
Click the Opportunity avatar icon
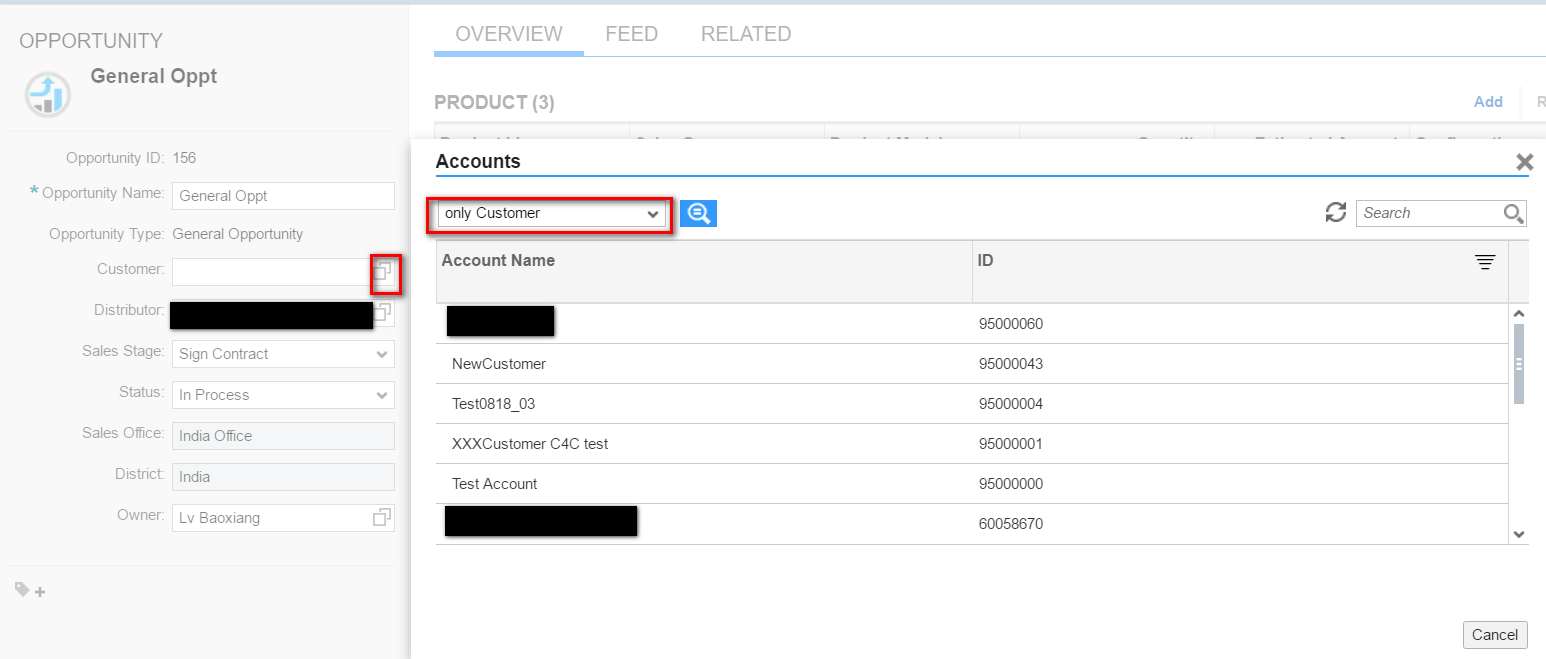[x=48, y=95]
